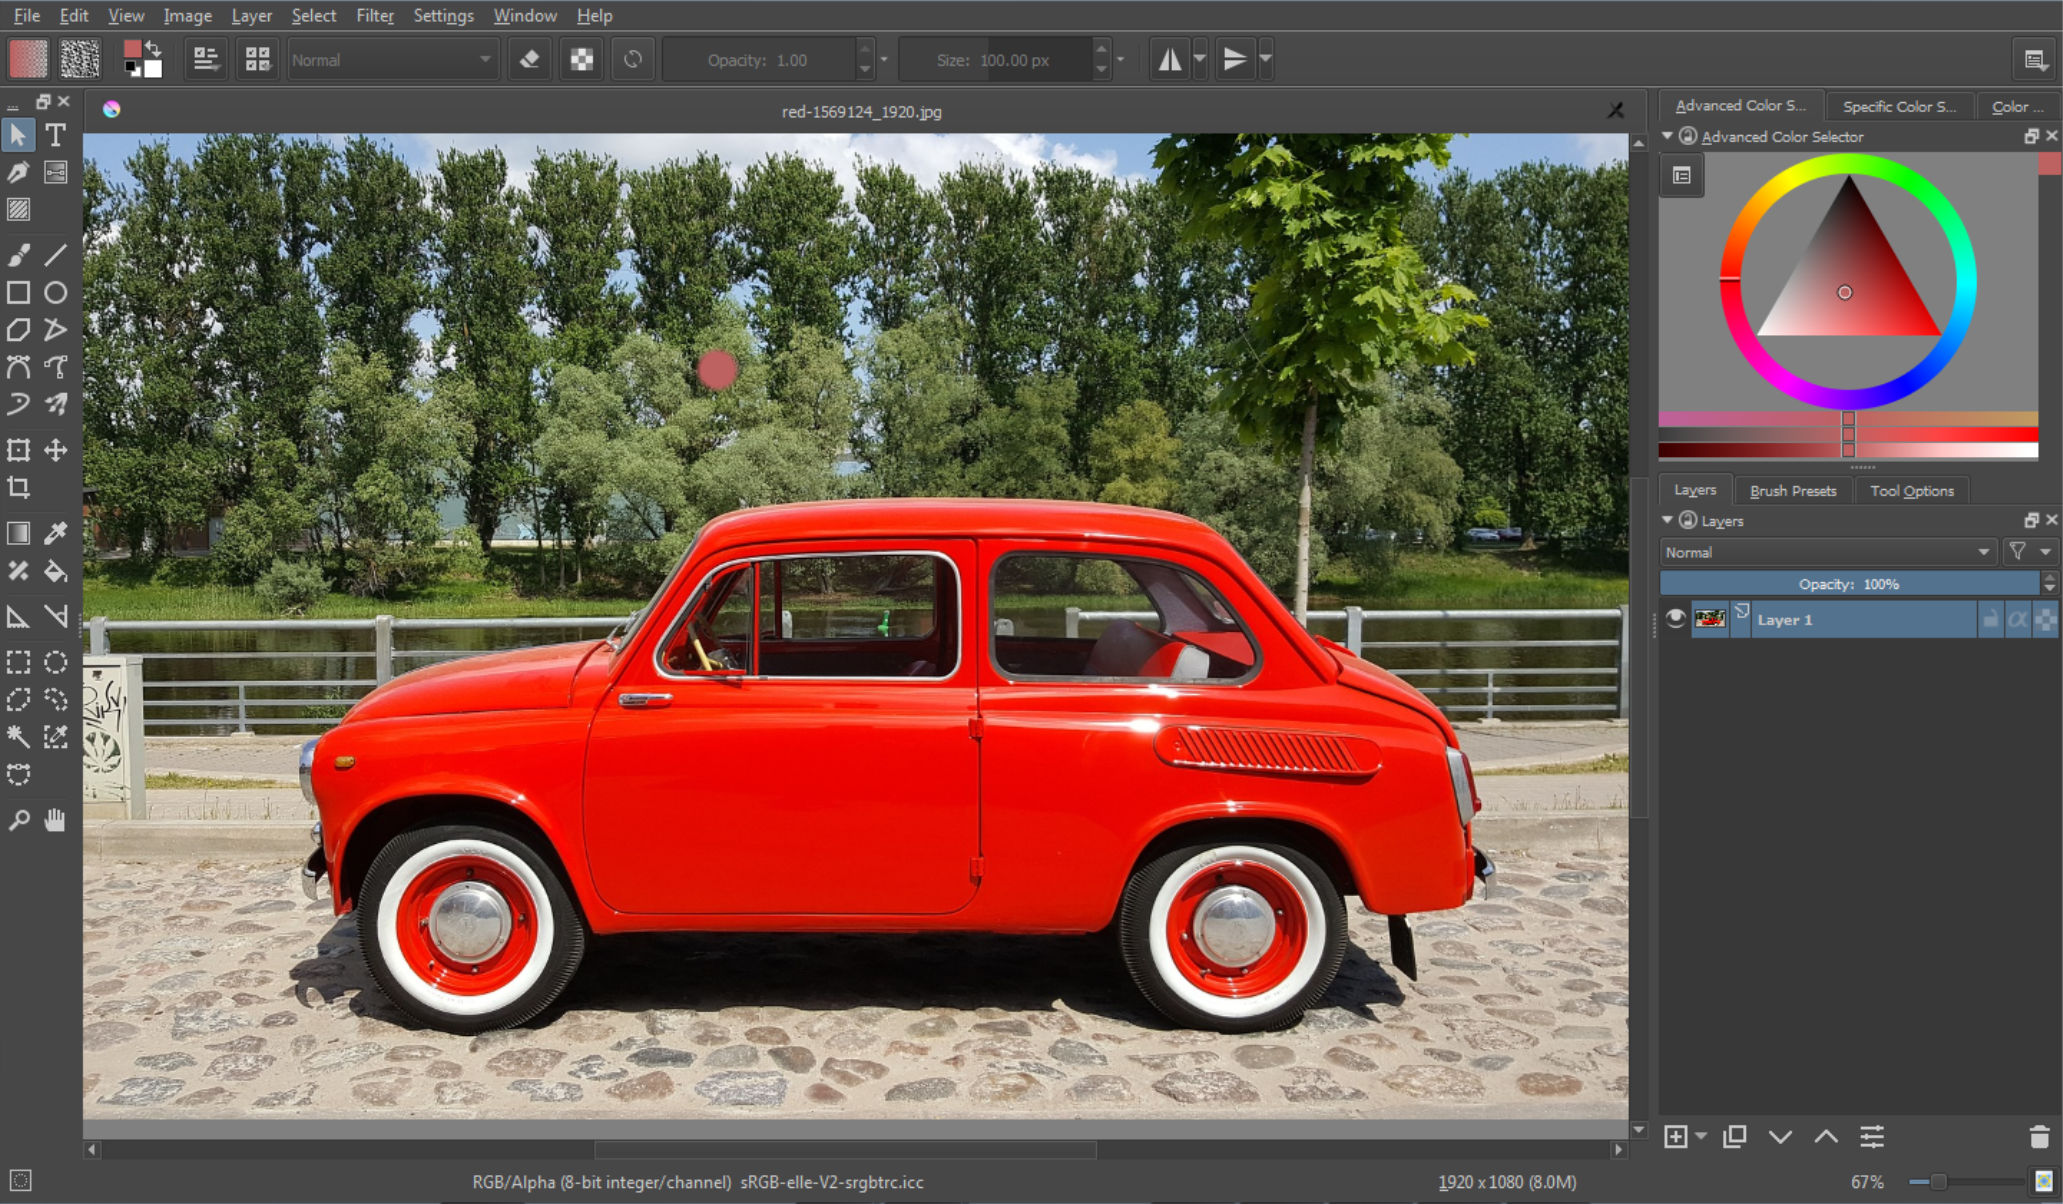Image resolution: width=2063 pixels, height=1204 pixels.
Task: Toggle horizontal mirror mode
Action: (x=1169, y=59)
